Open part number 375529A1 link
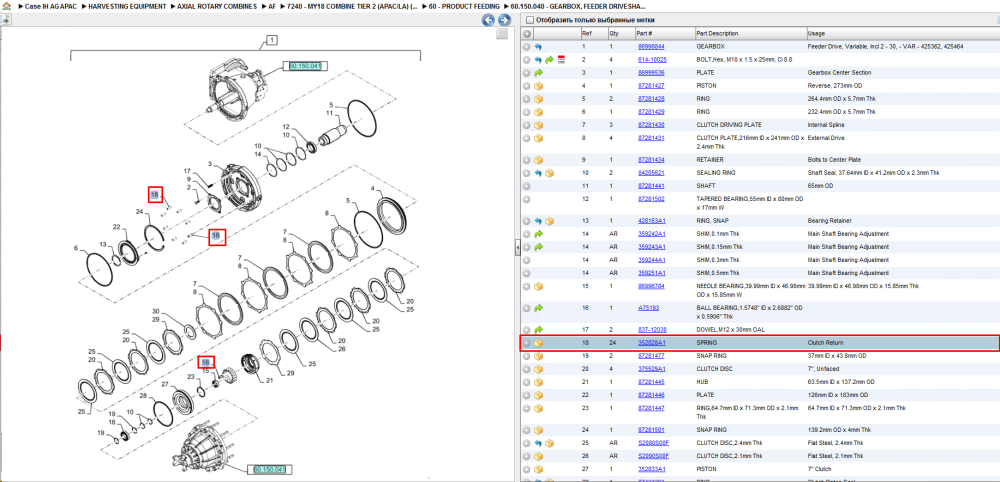 pos(652,369)
